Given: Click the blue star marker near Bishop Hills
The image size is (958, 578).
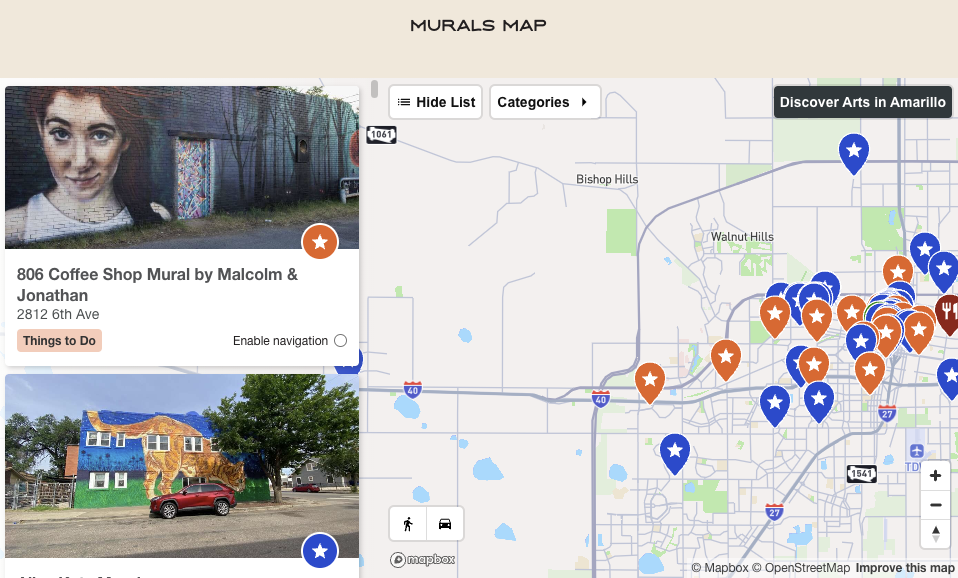Looking at the screenshot, I should (854, 153).
